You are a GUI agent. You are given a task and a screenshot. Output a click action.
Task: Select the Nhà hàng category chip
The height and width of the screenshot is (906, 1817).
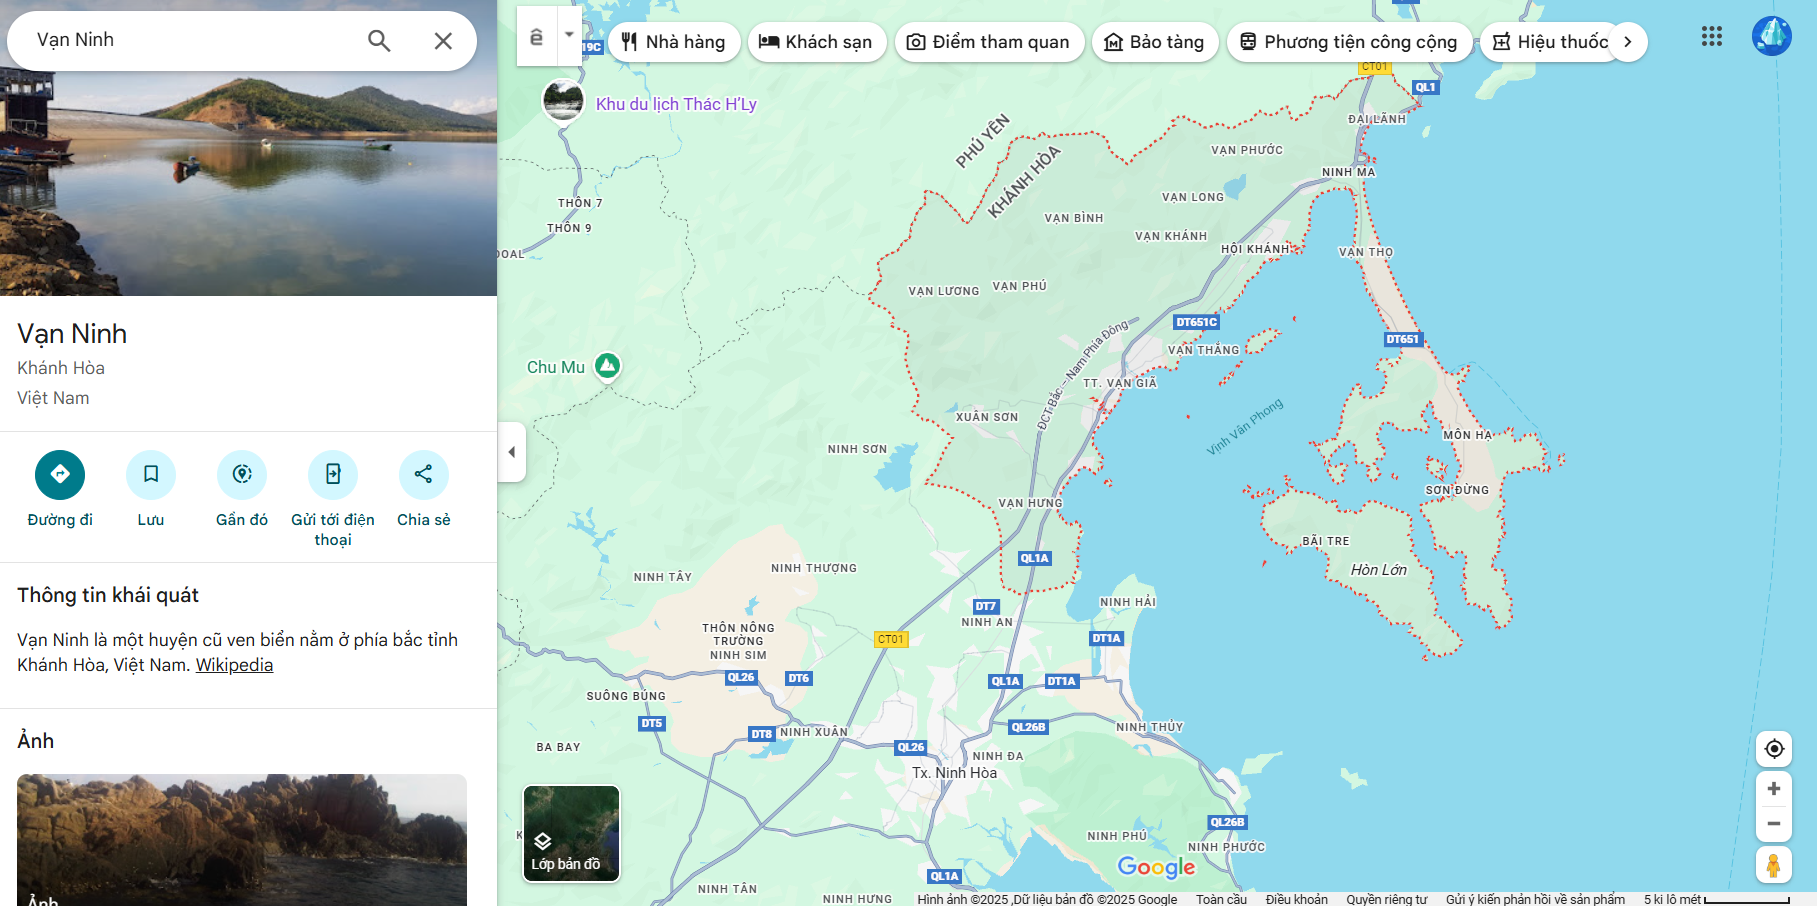click(x=673, y=42)
